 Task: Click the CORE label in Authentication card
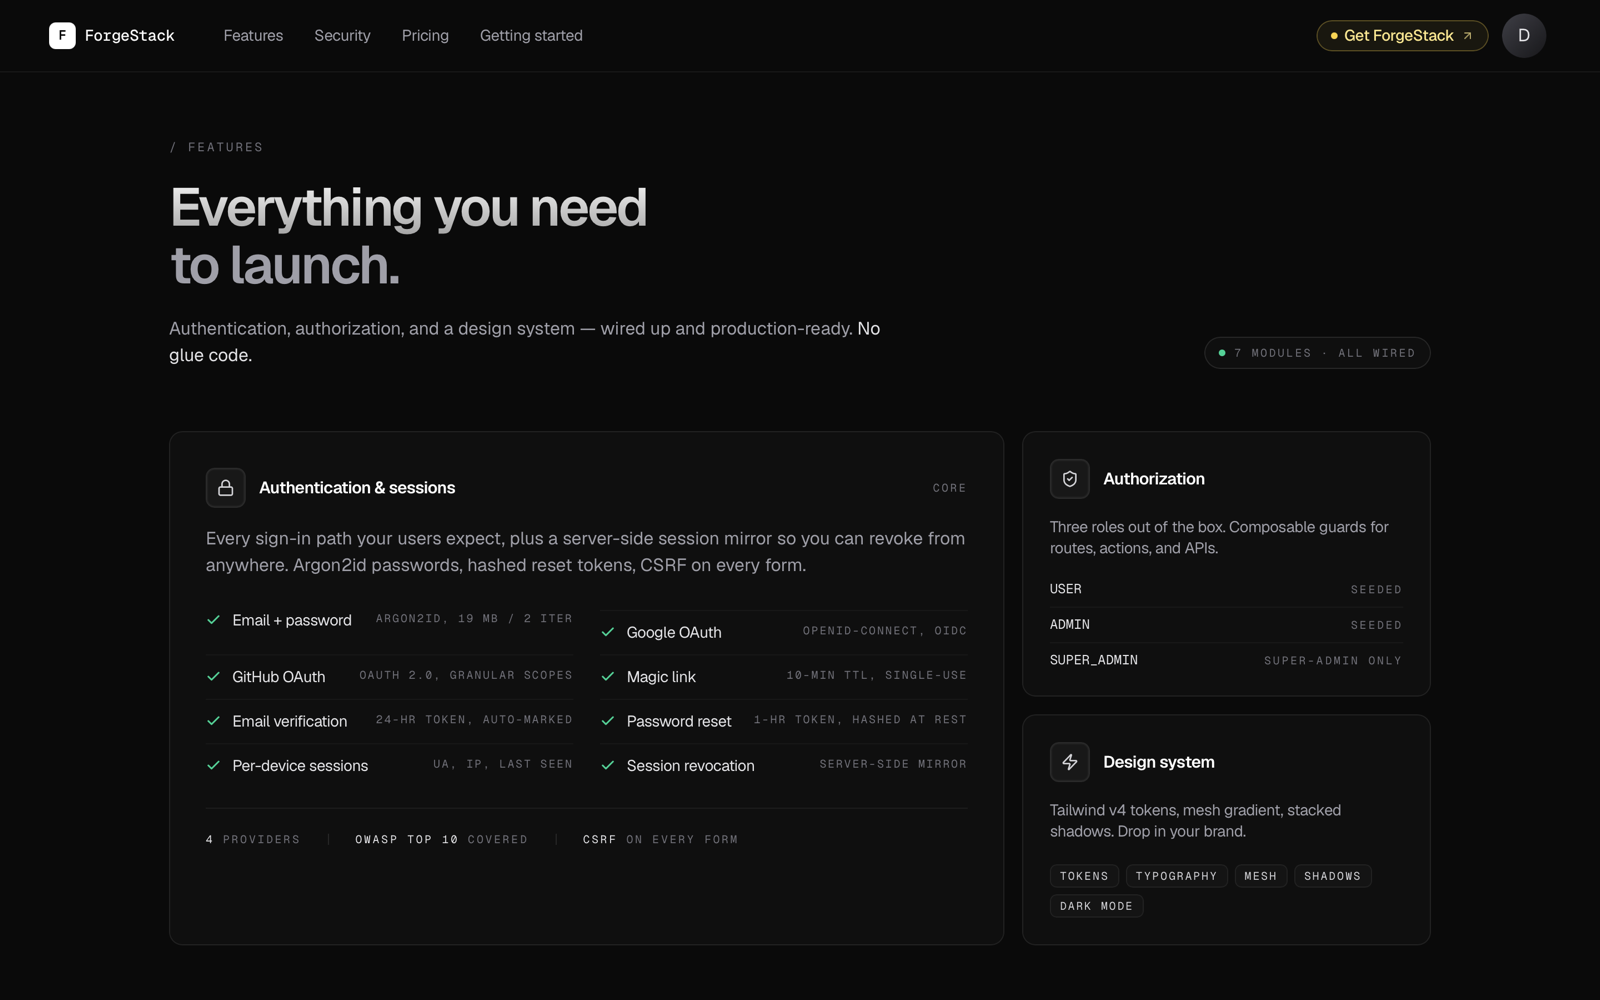coord(949,488)
